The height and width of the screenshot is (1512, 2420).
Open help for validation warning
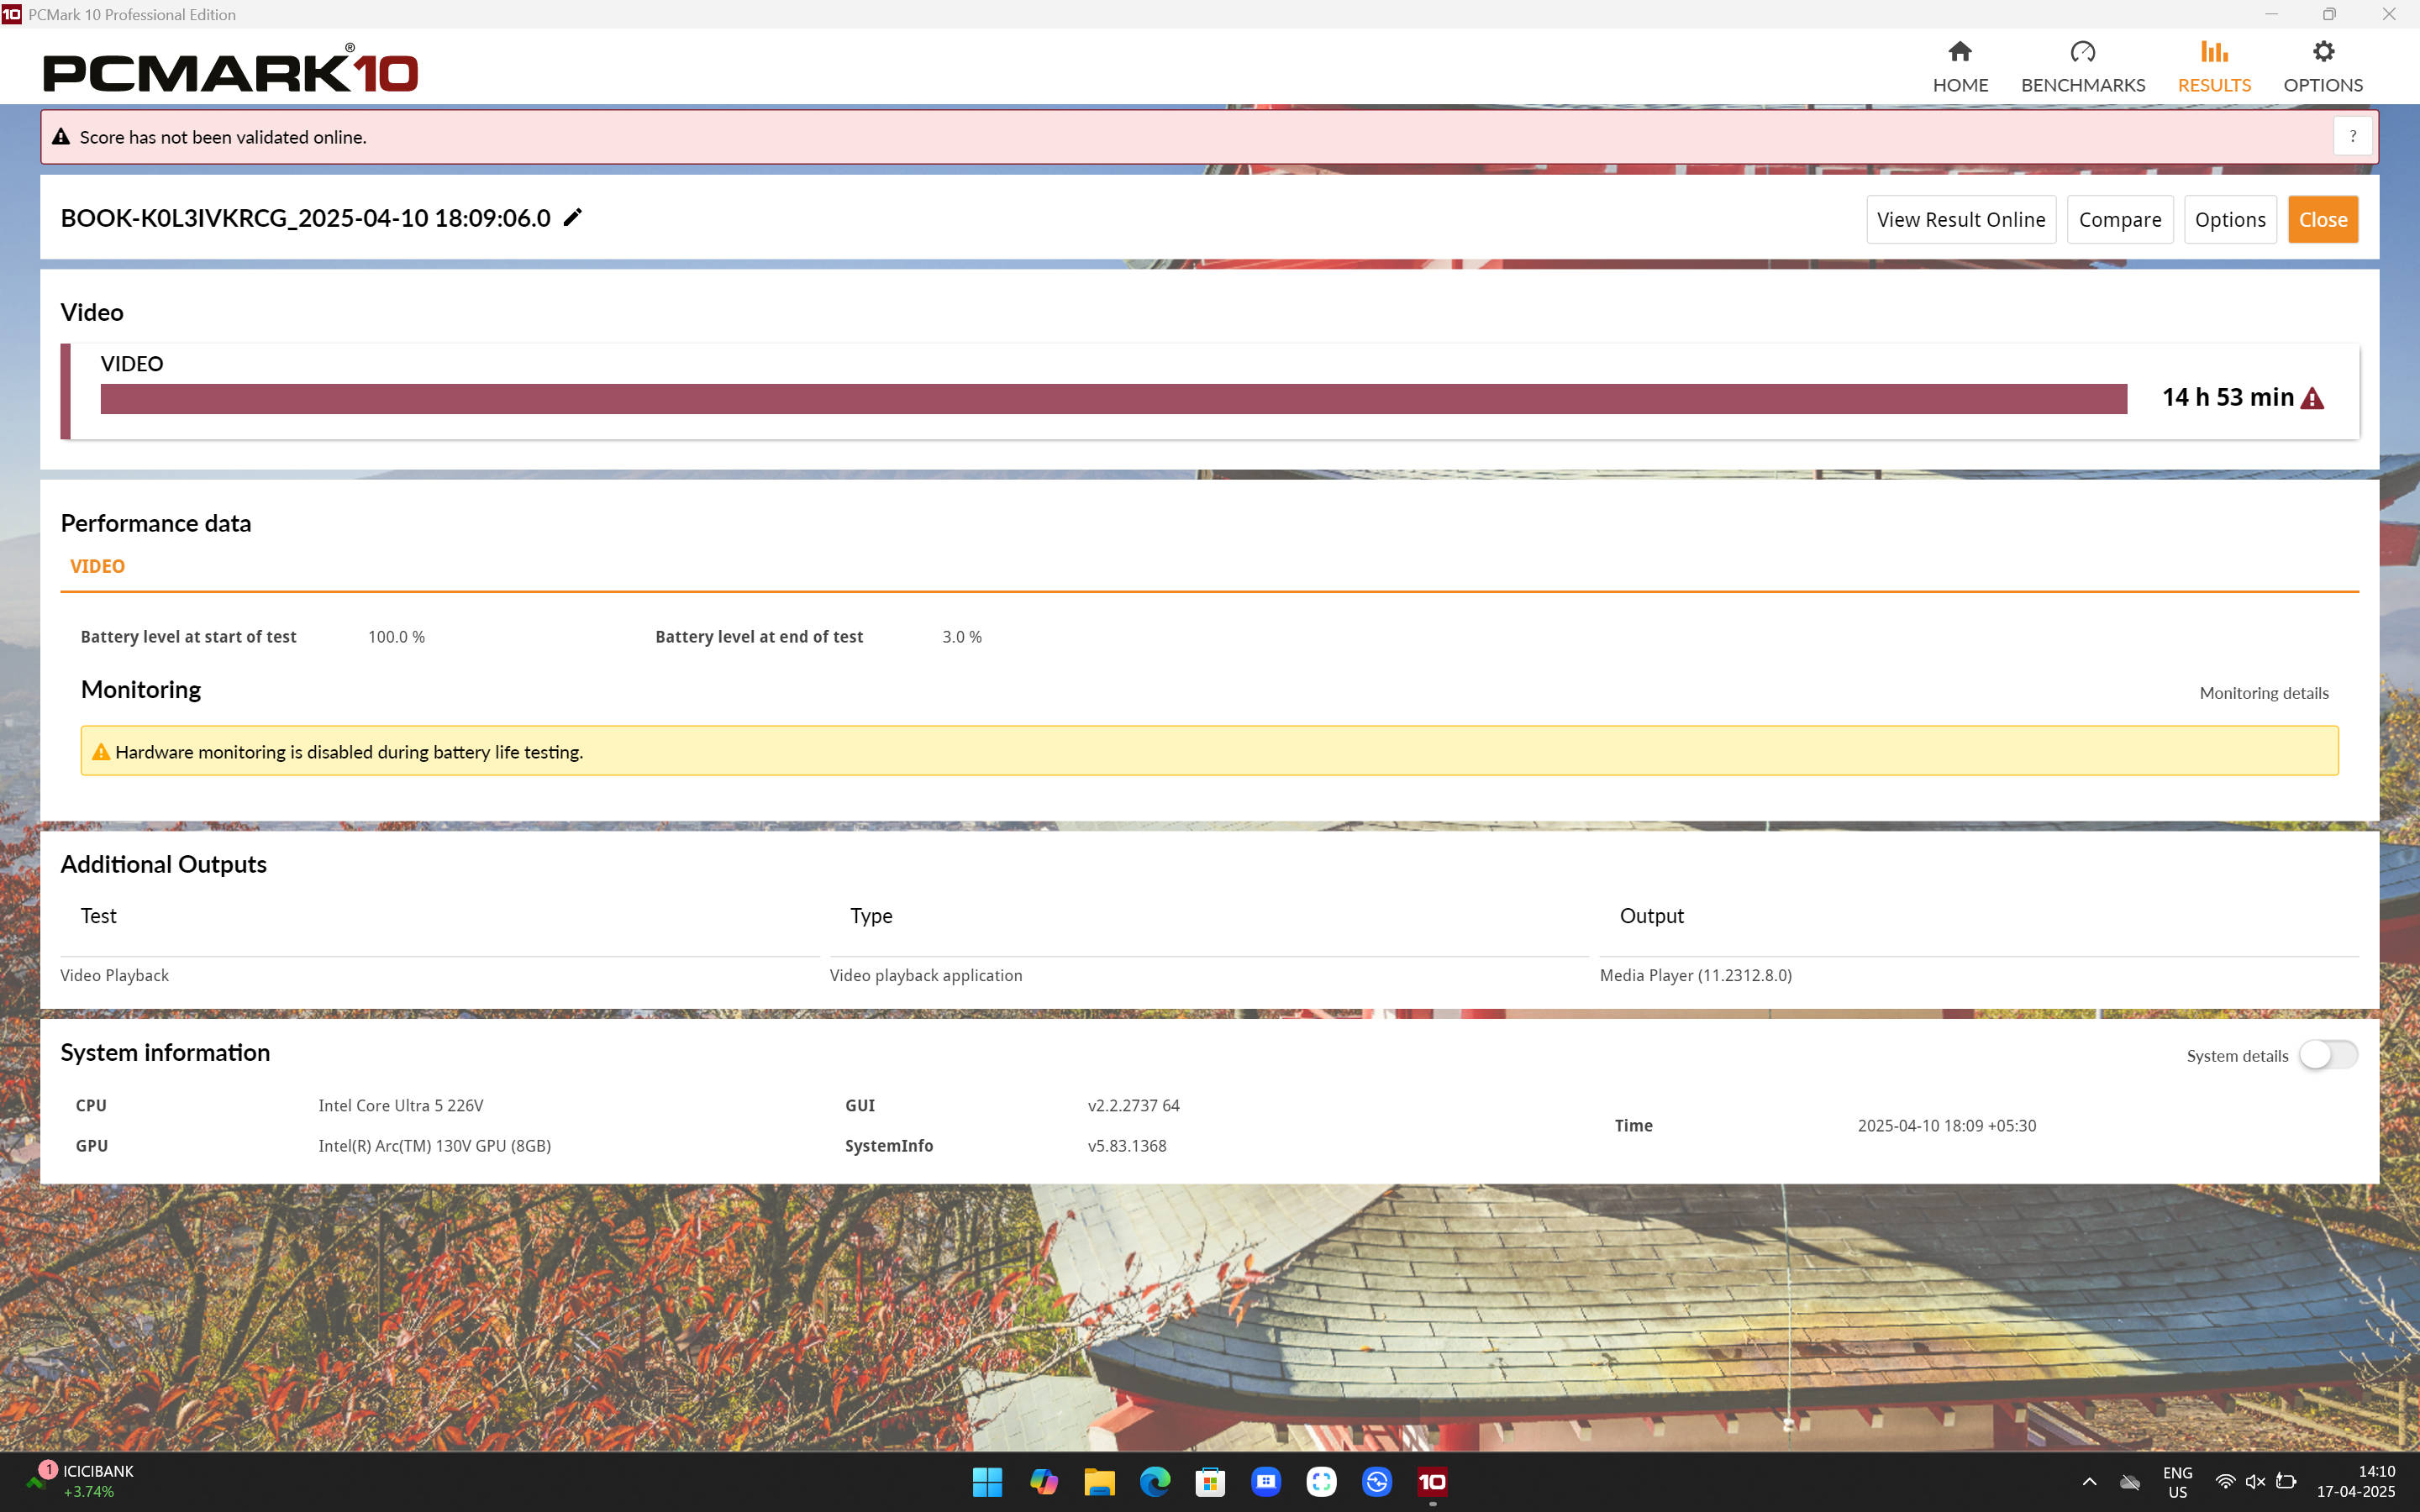2353,137
